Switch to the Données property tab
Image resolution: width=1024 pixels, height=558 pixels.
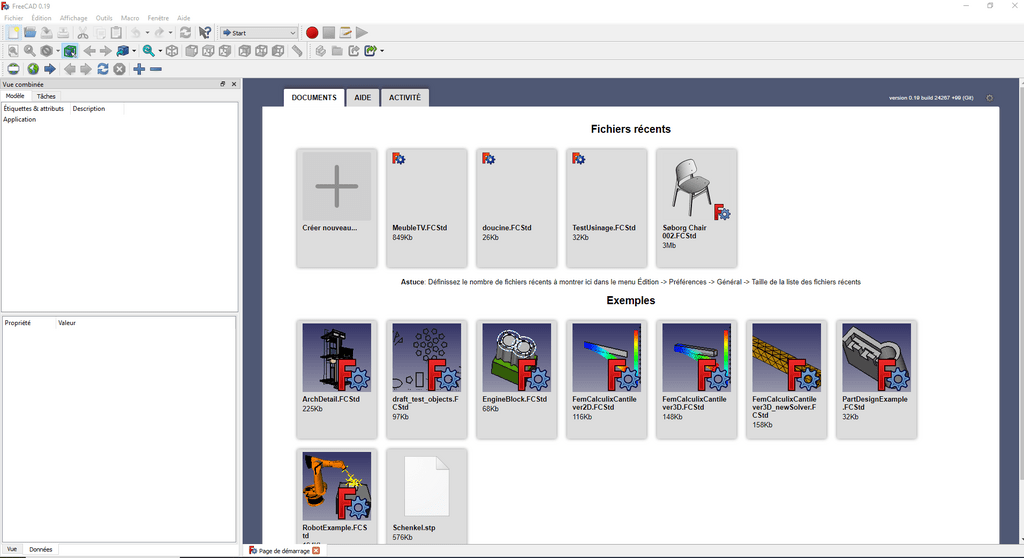click(x=40, y=550)
